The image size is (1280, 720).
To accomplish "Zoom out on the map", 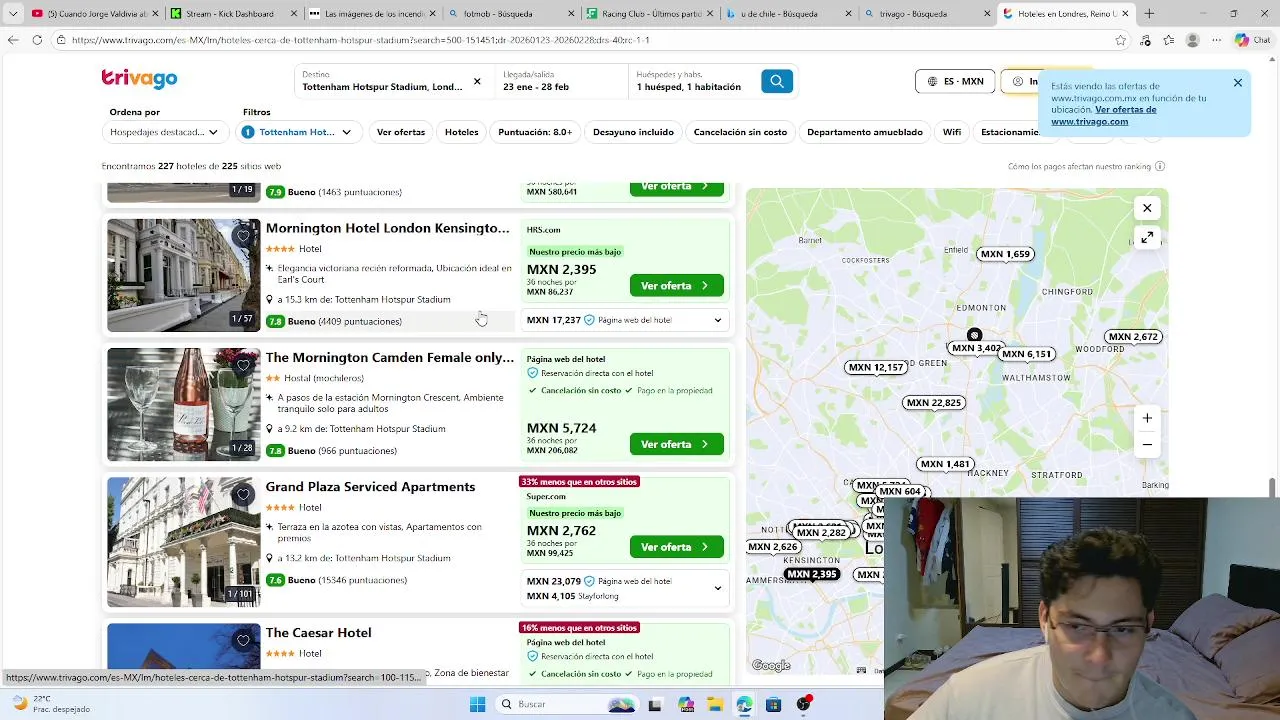I will click(x=1147, y=444).
